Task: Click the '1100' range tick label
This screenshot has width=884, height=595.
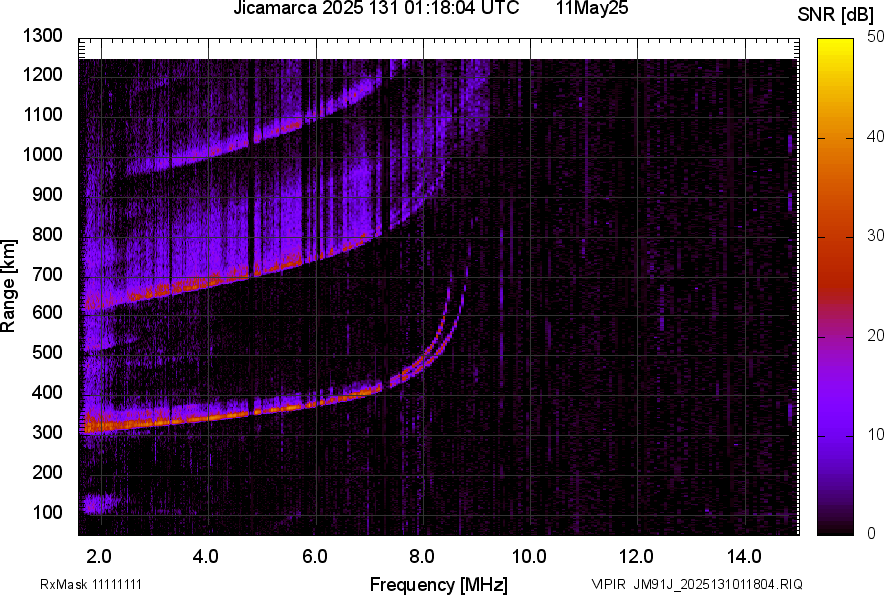Action: click(42, 114)
